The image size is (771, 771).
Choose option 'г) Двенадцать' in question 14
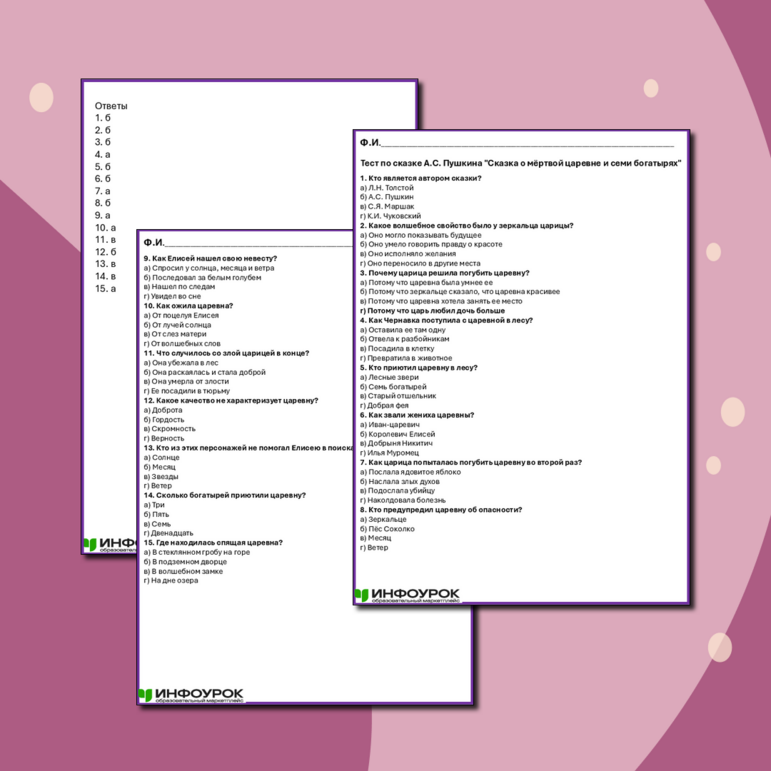[x=168, y=533]
